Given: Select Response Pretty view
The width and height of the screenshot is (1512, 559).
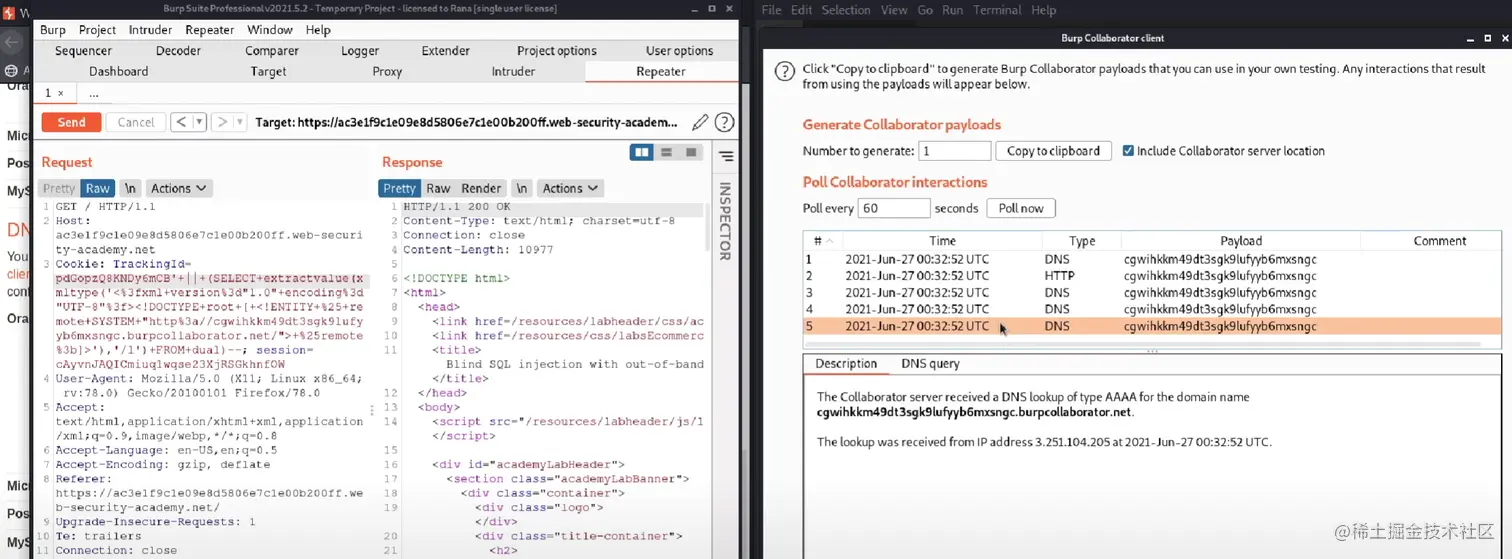Looking at the screenshot, I should (x=399, y=188).
